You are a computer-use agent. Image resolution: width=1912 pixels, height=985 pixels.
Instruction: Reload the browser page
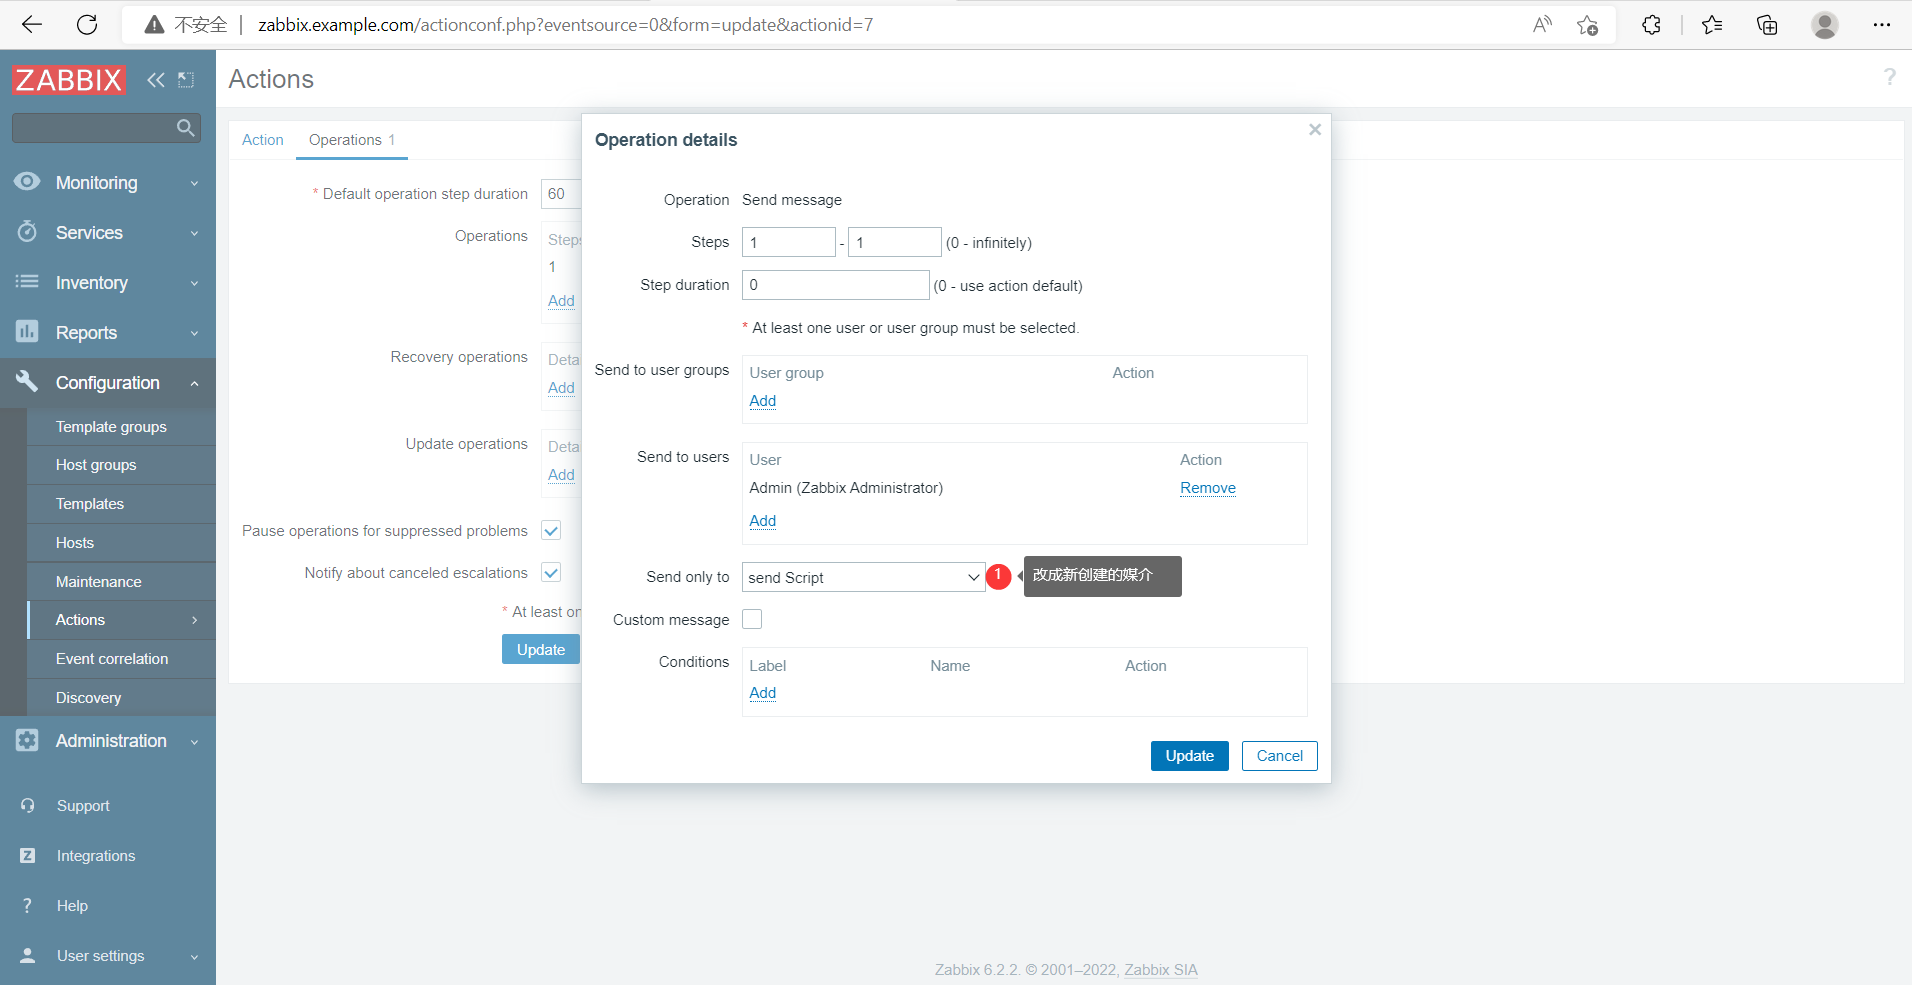click(x=87, y=25)
